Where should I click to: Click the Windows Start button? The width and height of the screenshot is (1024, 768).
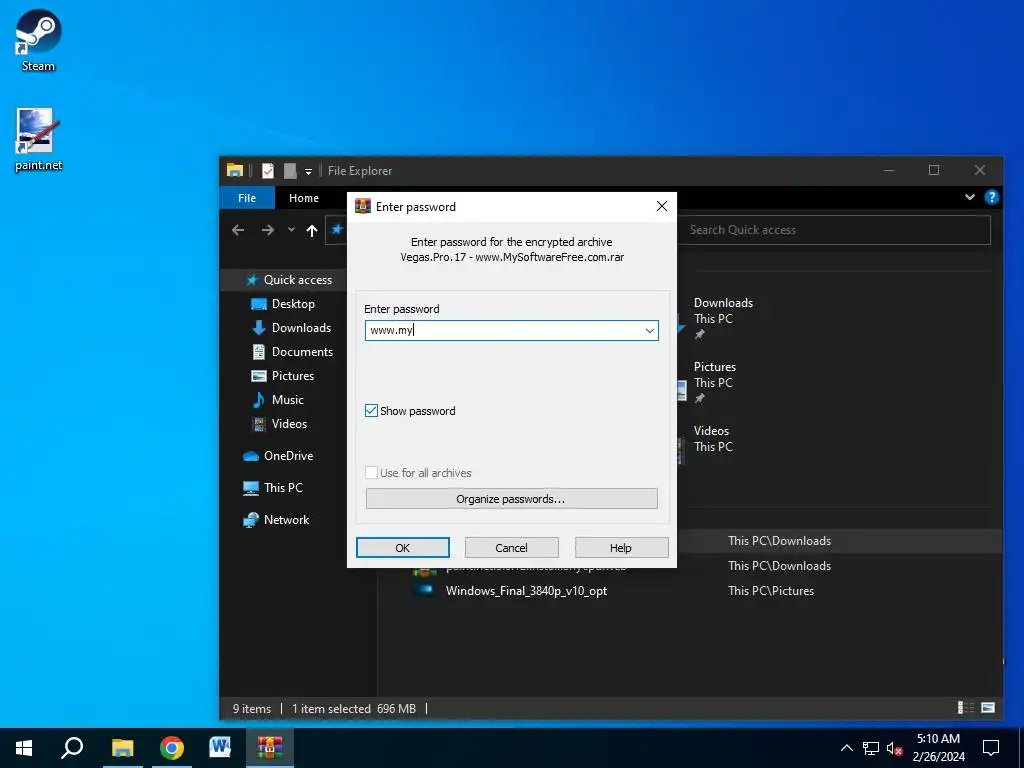tap(24, 748)
